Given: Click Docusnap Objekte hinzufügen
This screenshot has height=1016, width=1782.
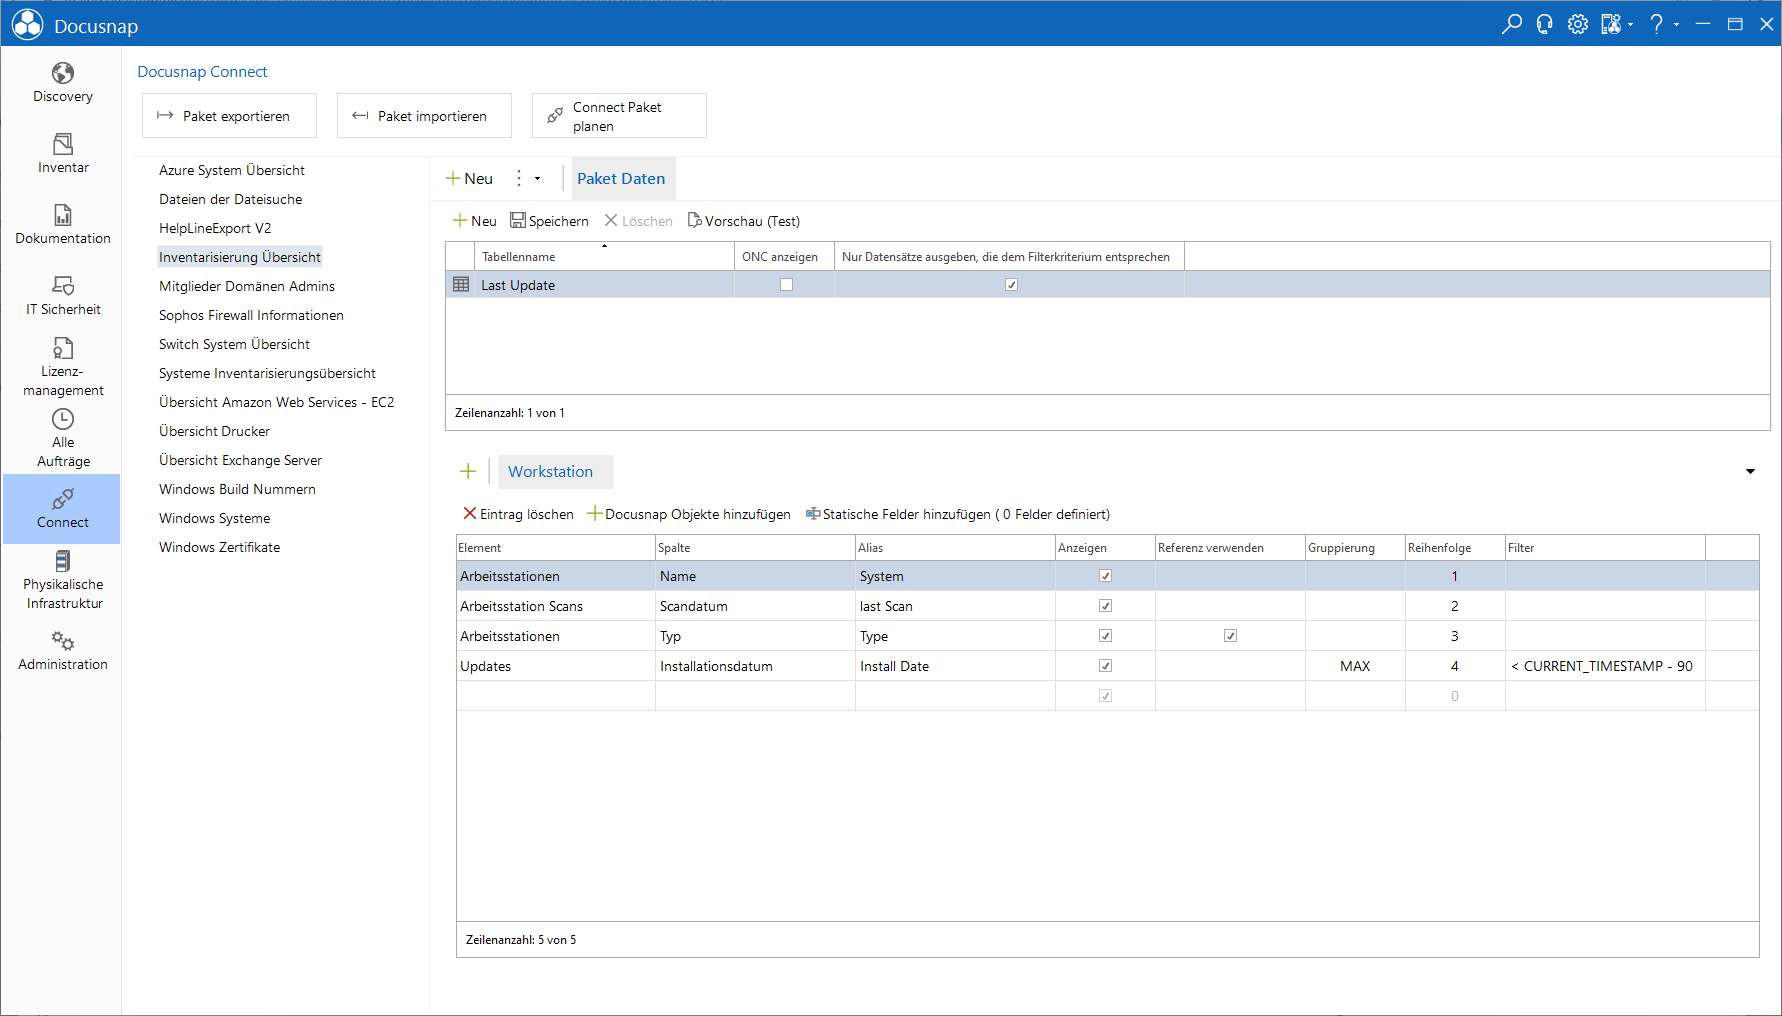Looking at the screenshot, I should click(x=689, y=514).
